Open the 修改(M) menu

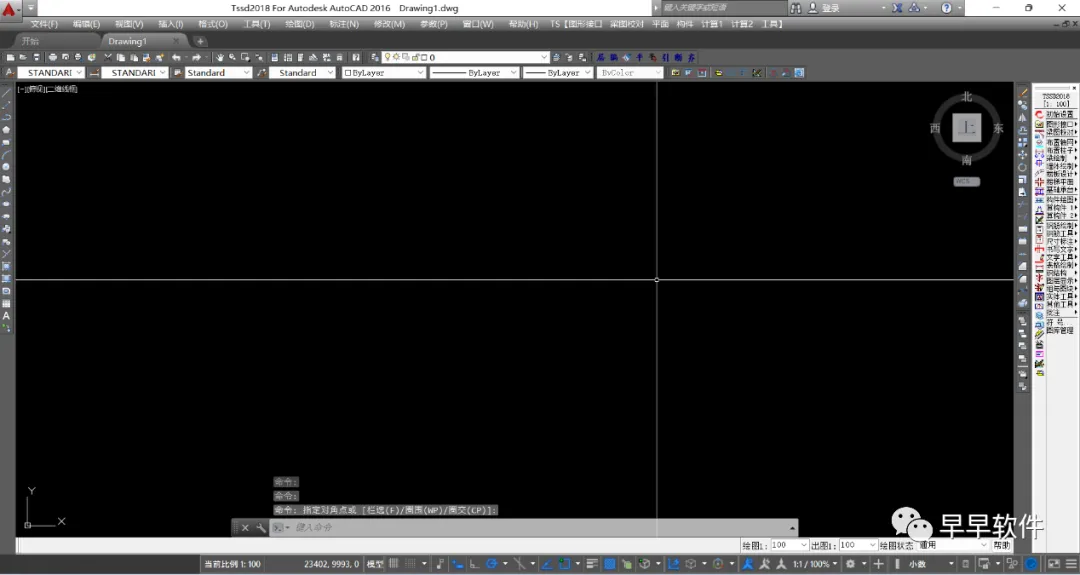[389, 24]
